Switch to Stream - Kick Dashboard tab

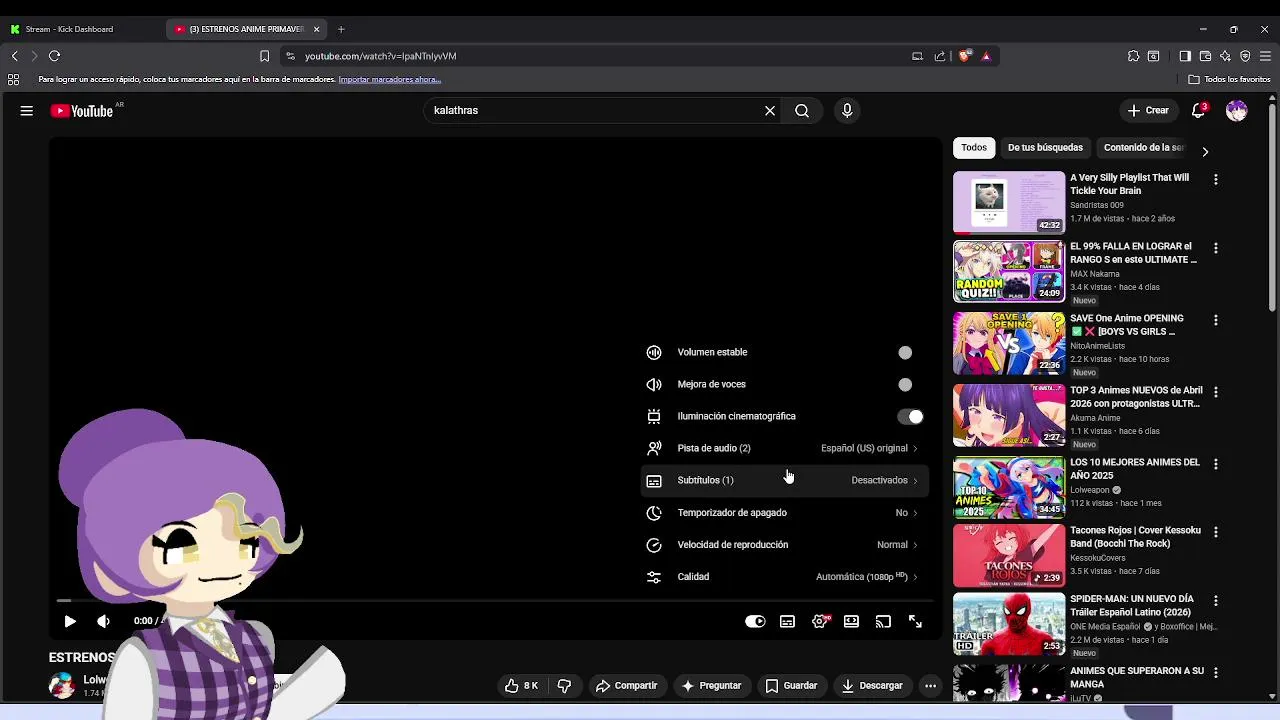(x=84, y=29)
